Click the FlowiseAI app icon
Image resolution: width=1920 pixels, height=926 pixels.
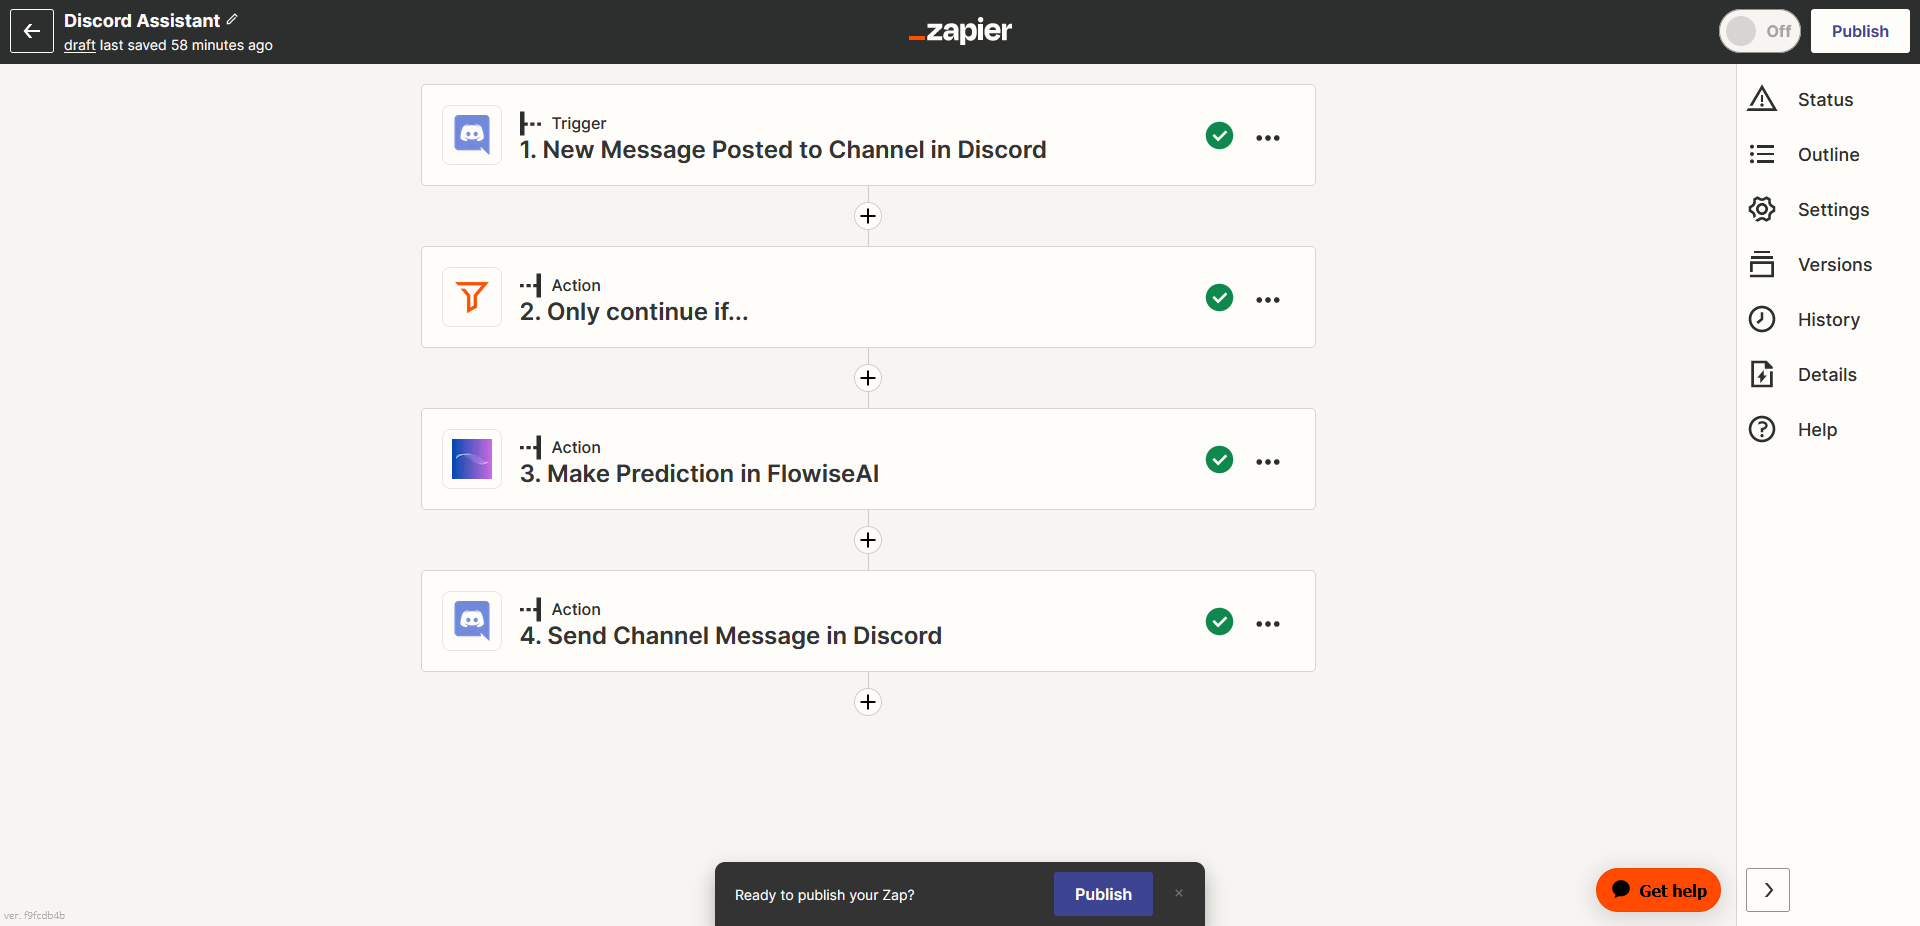(472, 459)
